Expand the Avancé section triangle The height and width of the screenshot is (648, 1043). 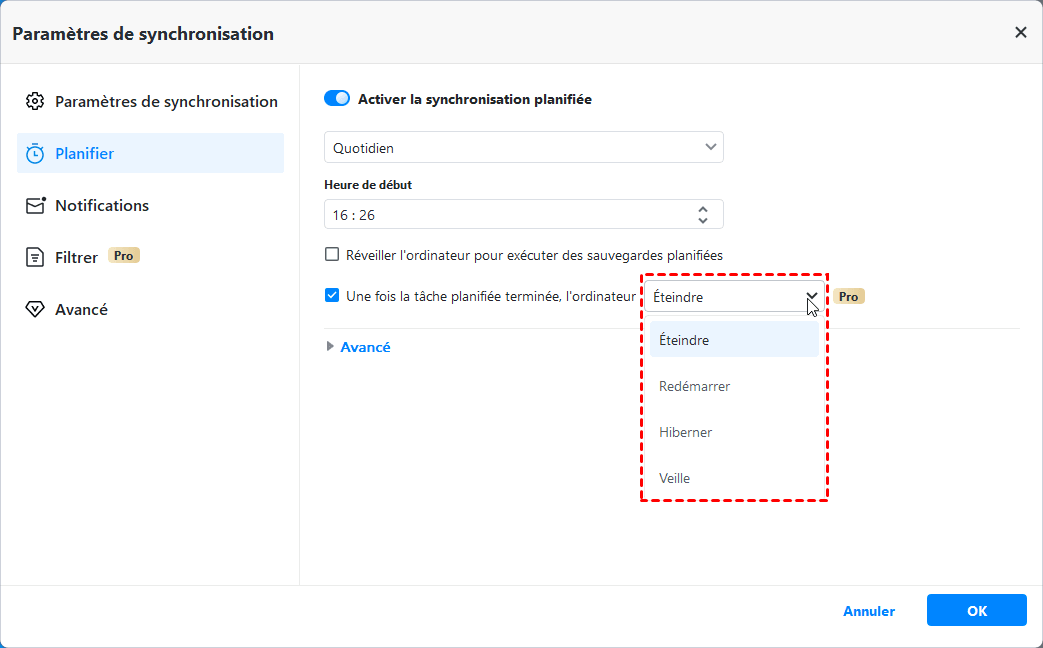click(331, 347)
